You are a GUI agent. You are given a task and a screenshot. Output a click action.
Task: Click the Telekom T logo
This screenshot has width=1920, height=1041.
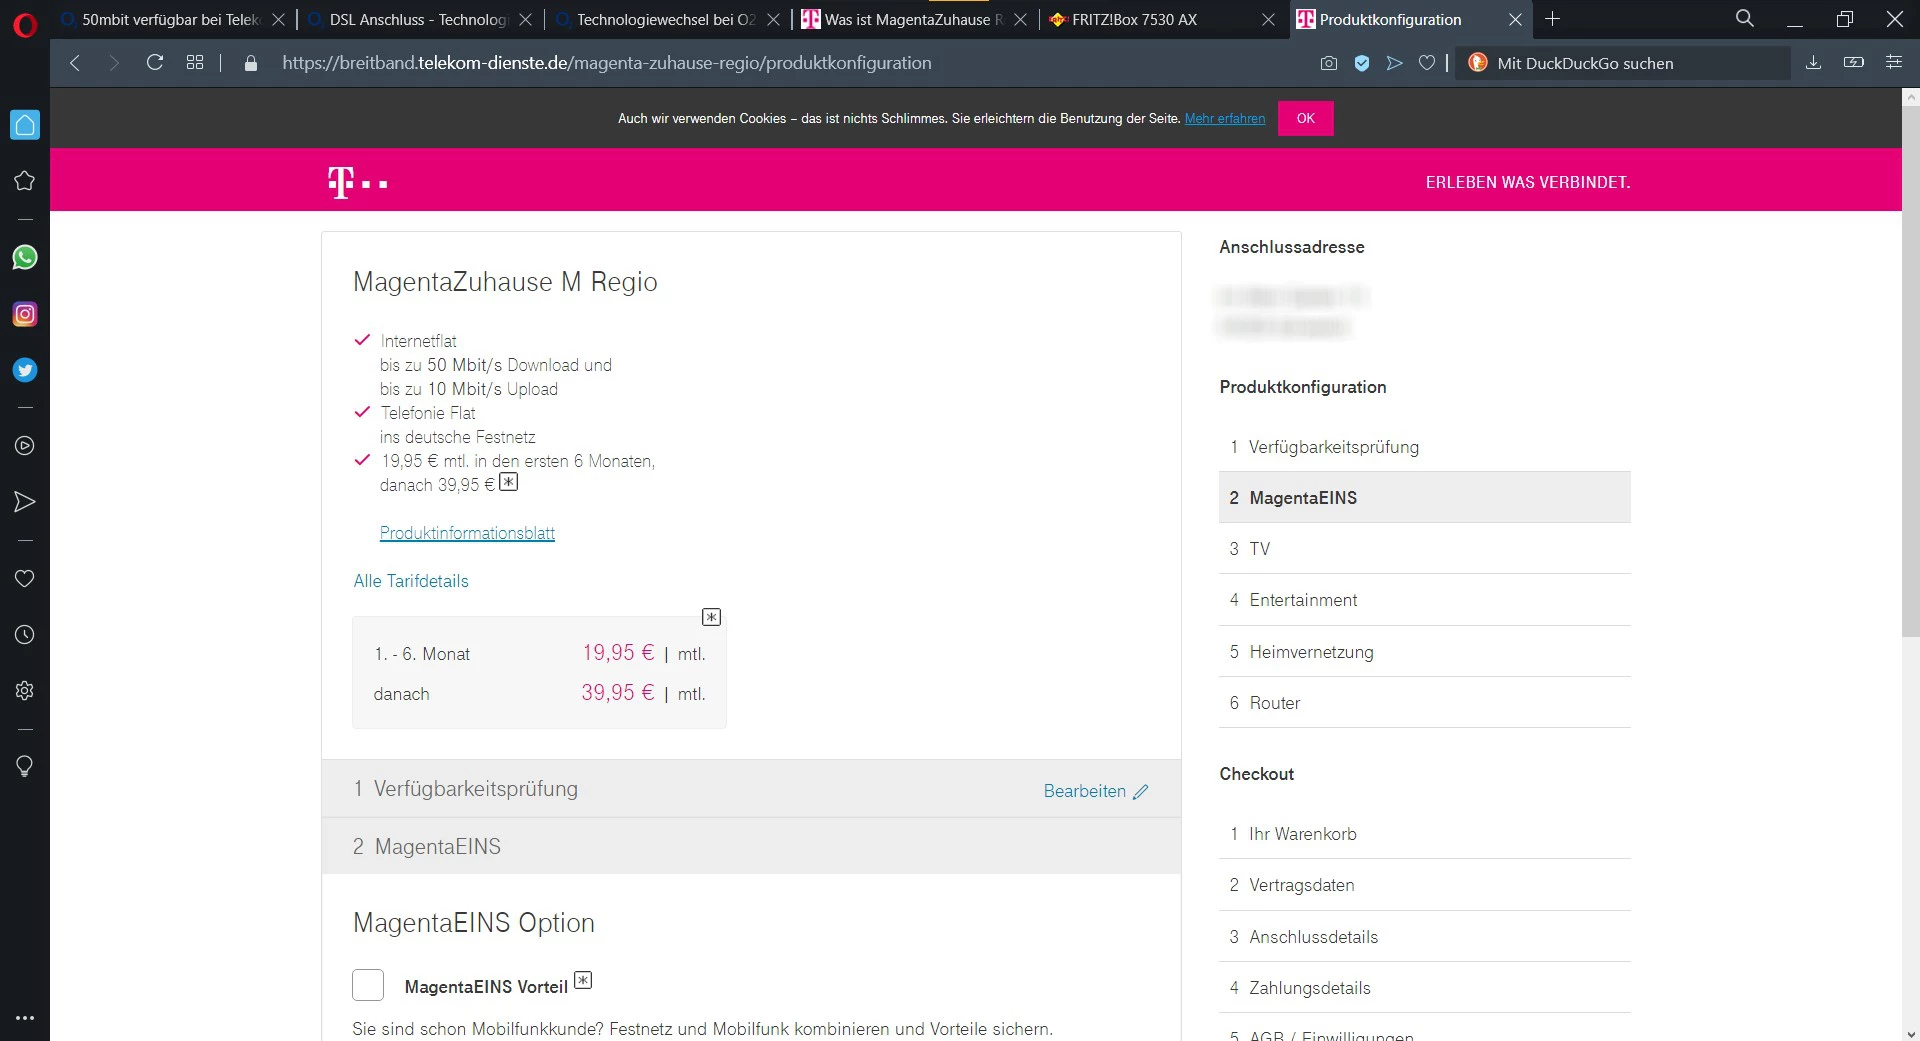coord(357,182)
